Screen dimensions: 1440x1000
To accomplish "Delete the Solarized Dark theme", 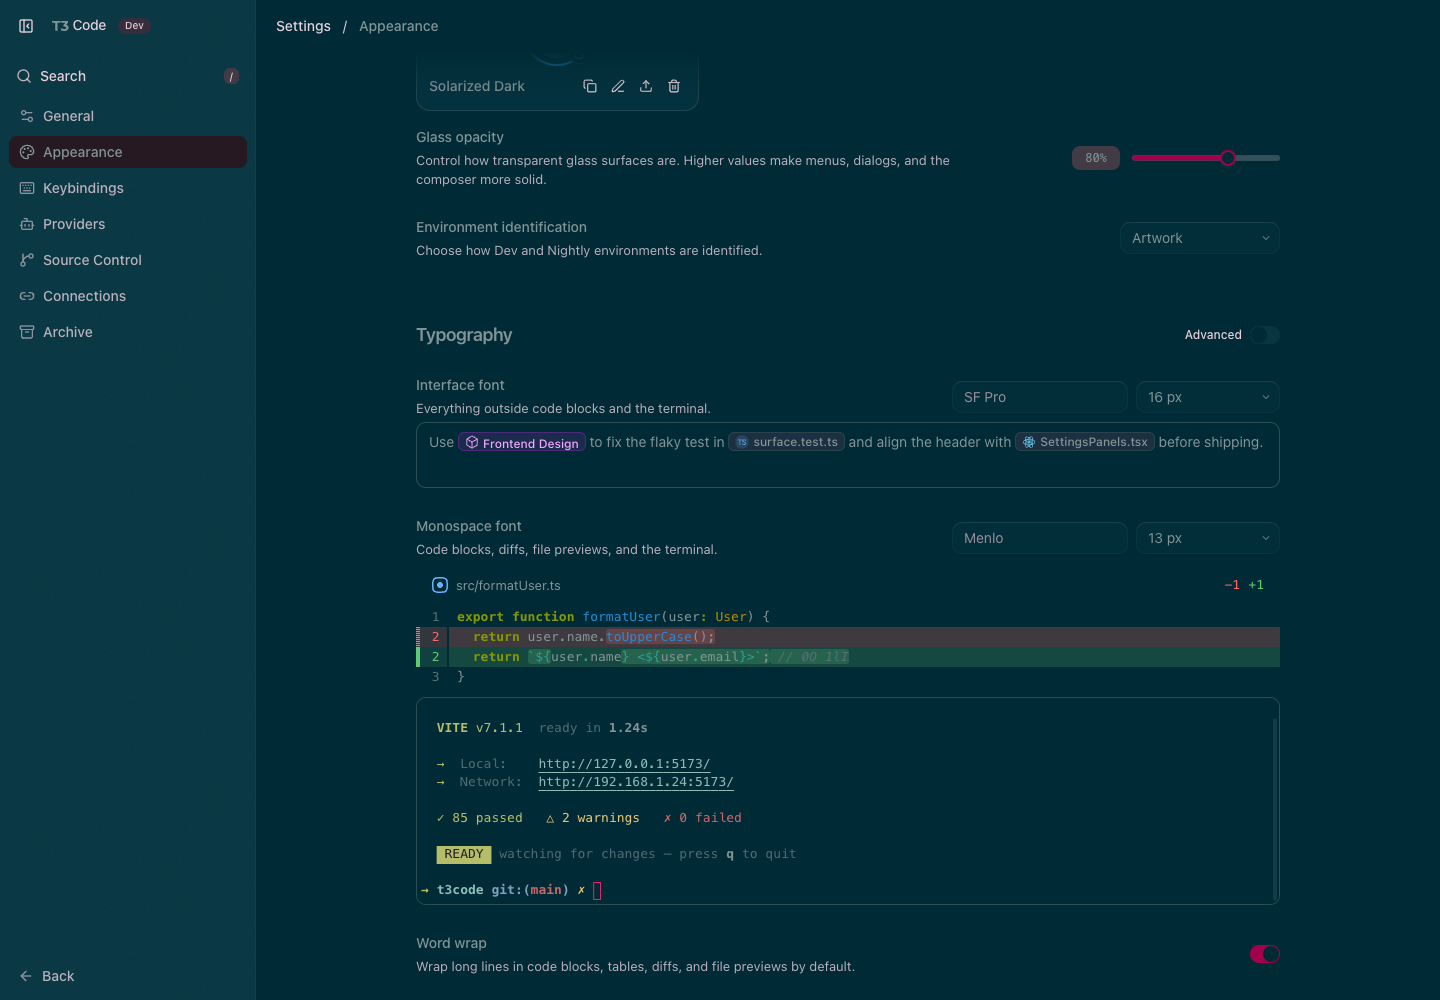I will pos(674,86).
